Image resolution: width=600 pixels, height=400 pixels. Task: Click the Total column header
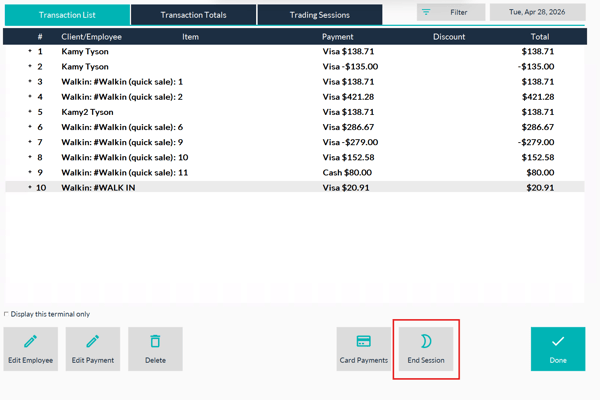click(x=540, y=37)
